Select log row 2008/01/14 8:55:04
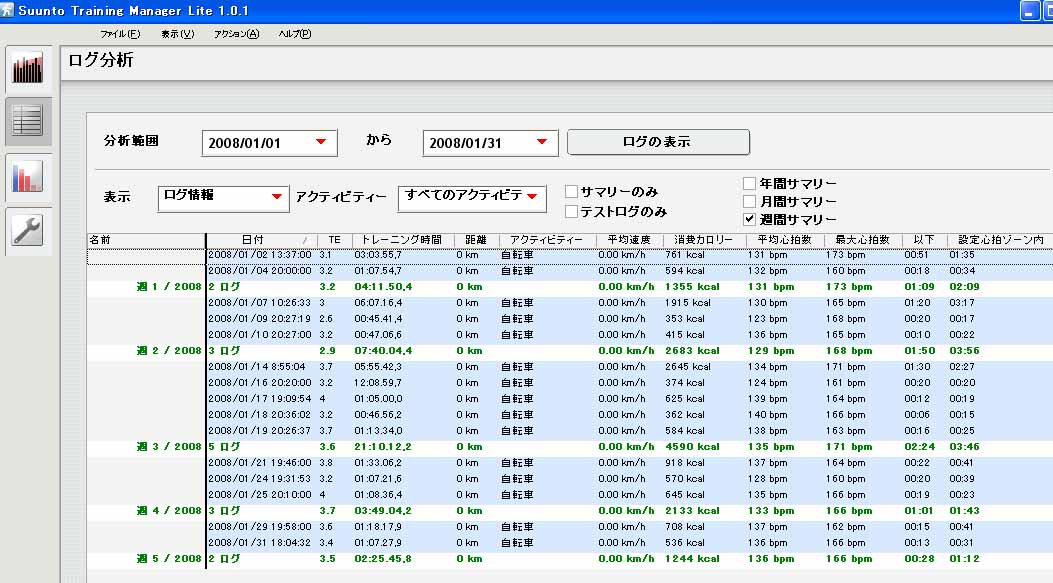Image resolution: width=1053 pixels, height=583 pixels. pyautogui.click(x=569, y=367)
